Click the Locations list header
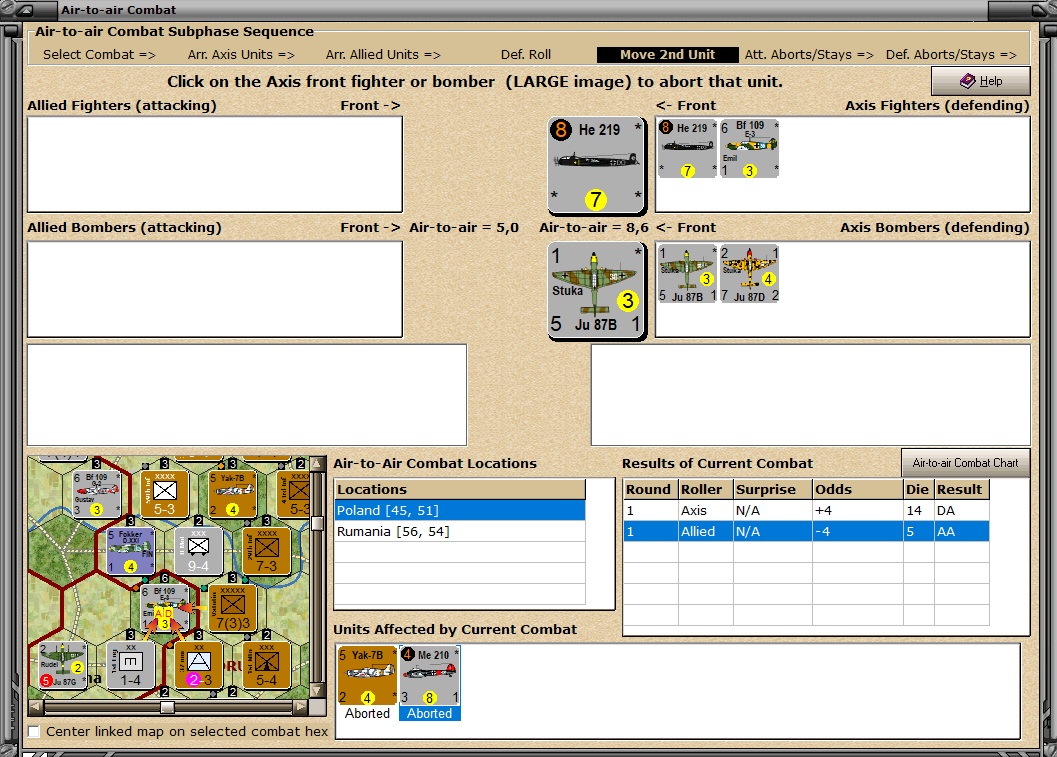Viewport: 1057px width, 757px height. pos(460,489)
